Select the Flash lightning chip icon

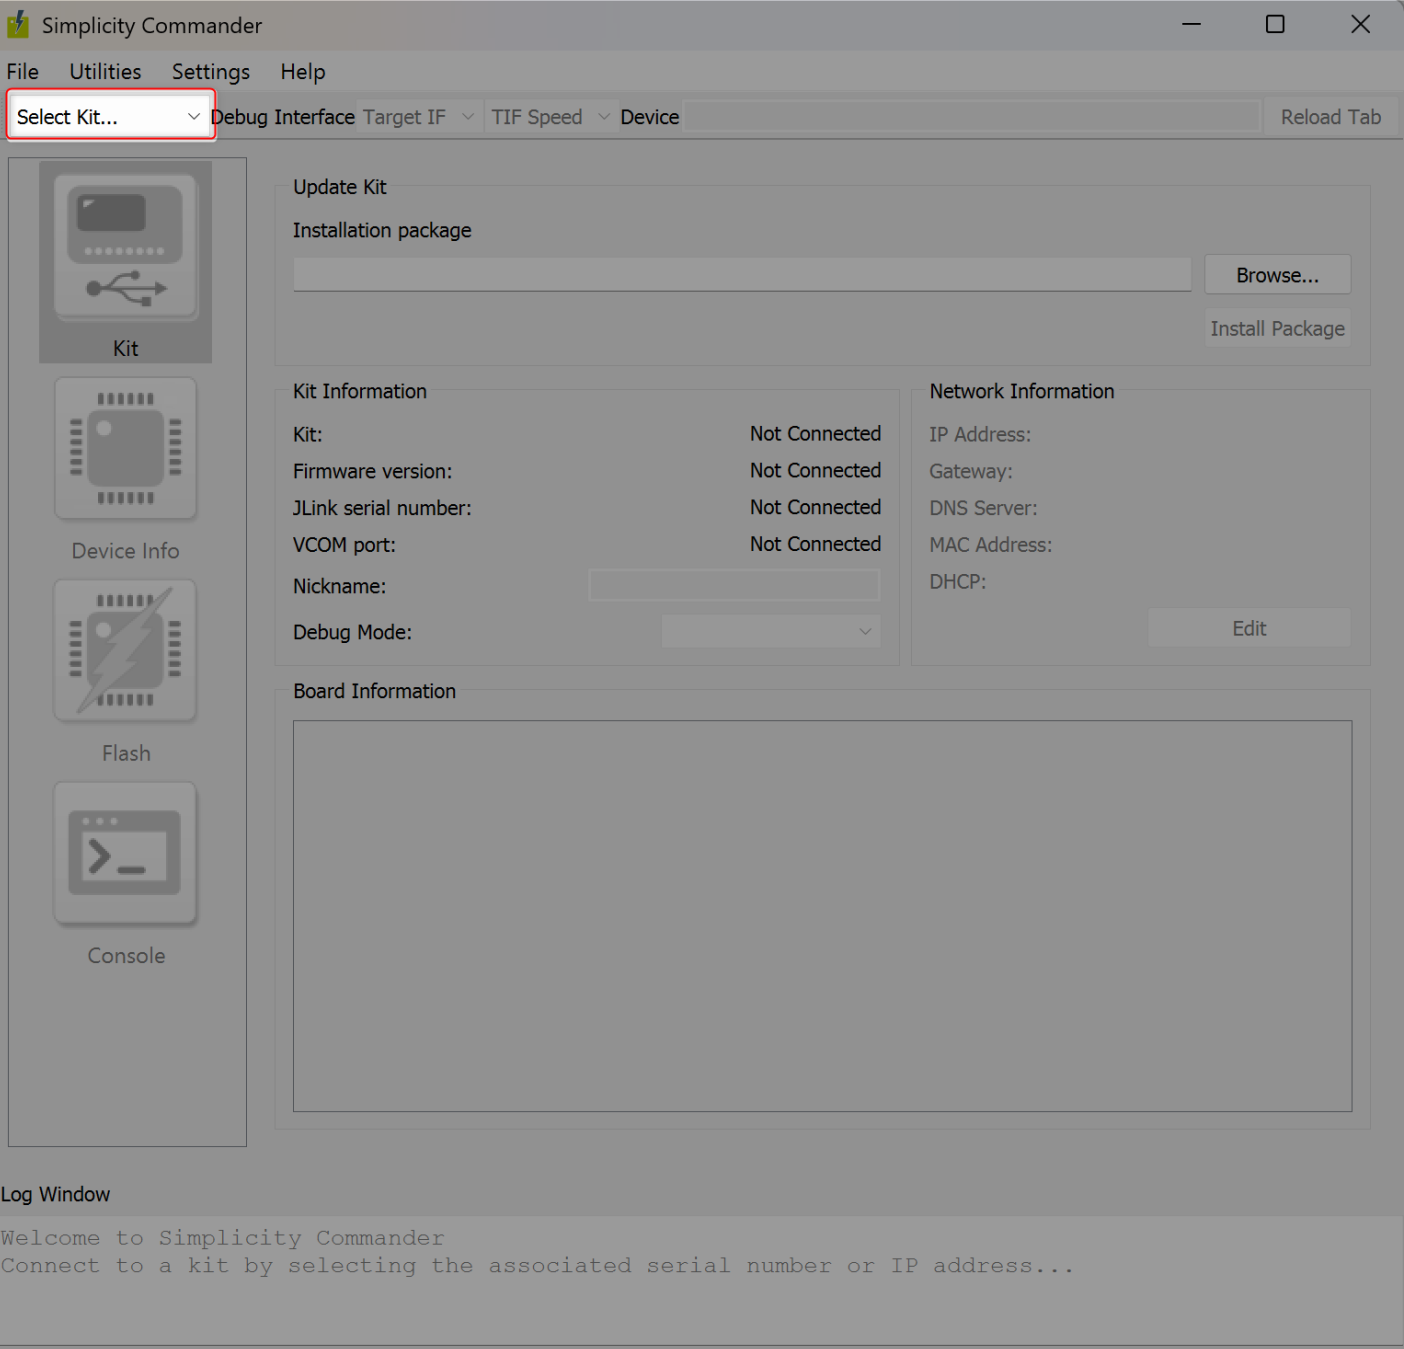click(125, 650)
